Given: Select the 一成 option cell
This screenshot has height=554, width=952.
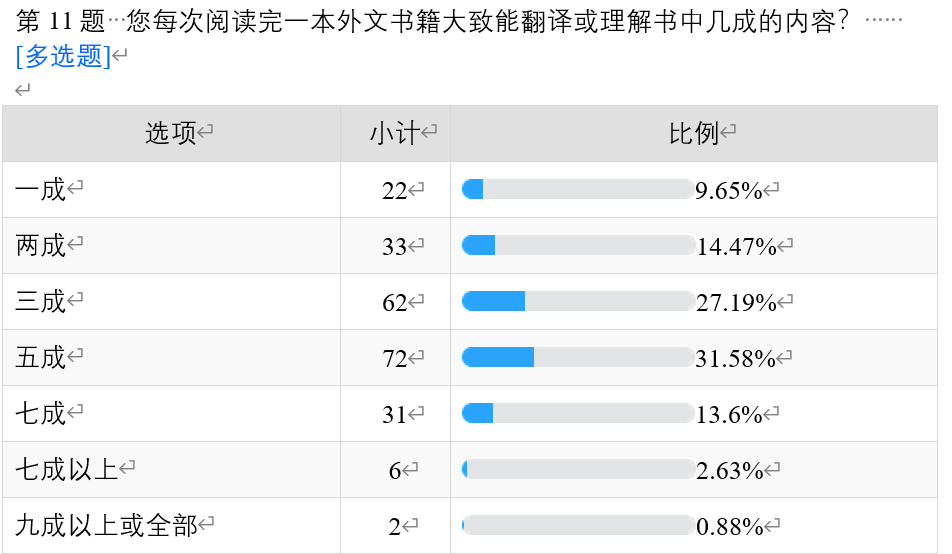Looking at the screenshot, I should tap(41, 189).
